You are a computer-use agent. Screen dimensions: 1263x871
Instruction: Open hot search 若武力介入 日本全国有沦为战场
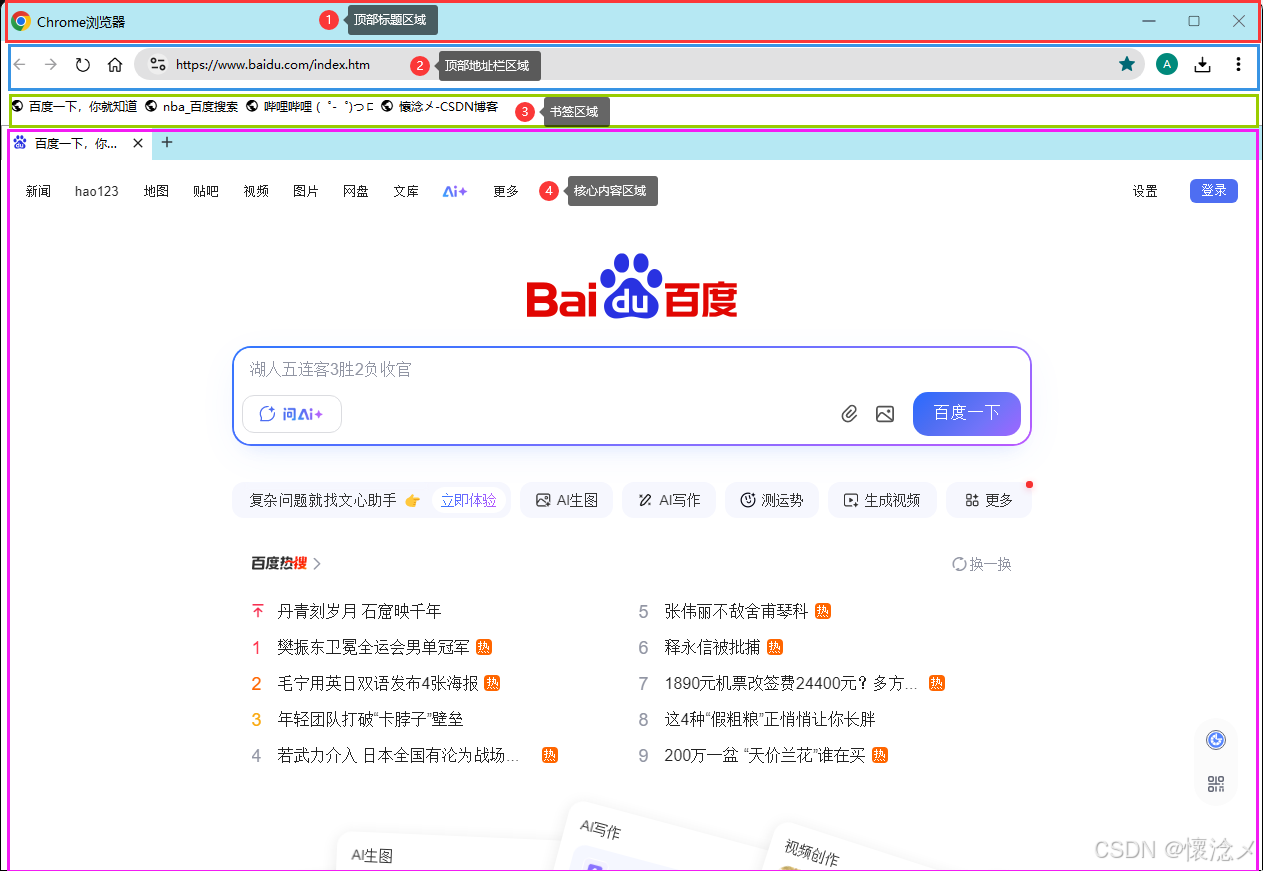398,755
